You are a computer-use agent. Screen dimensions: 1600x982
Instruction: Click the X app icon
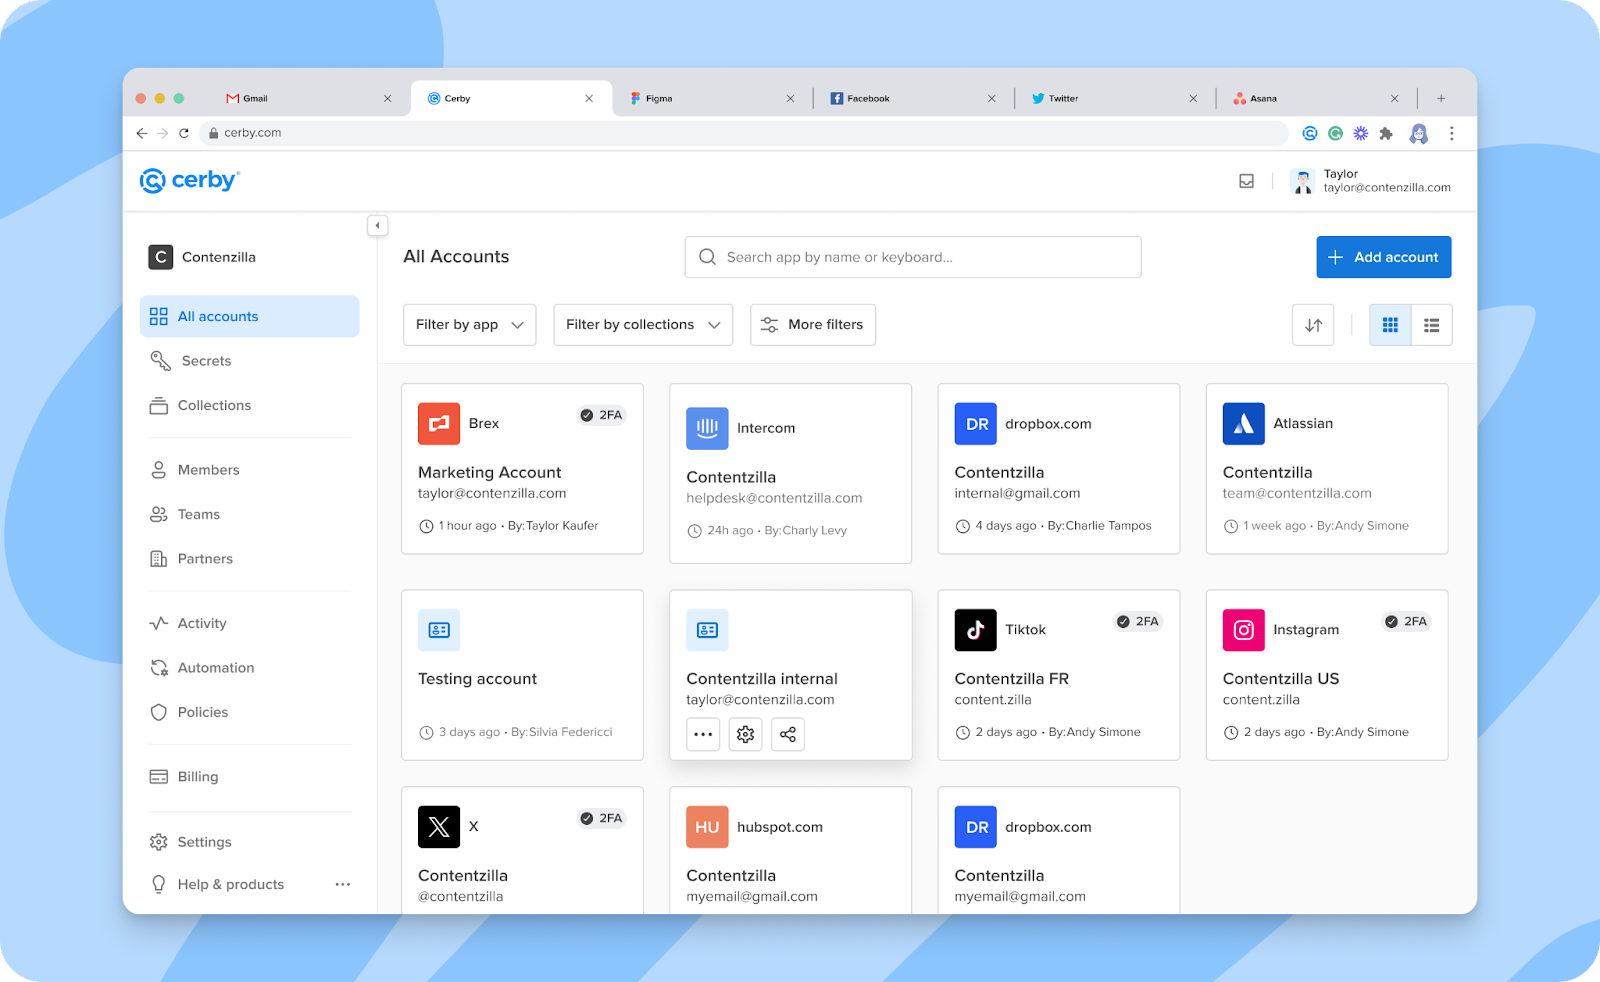(439, 827)
